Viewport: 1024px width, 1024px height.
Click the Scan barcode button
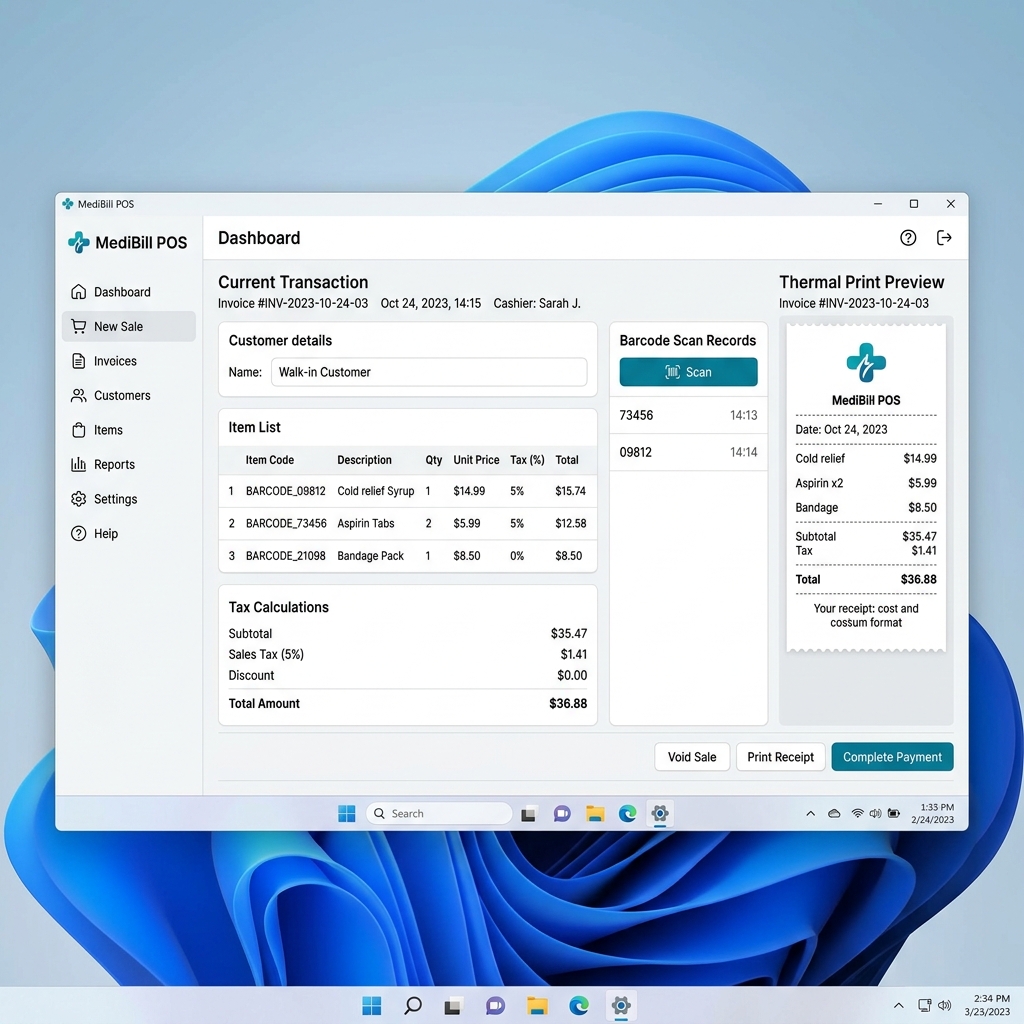coord(688,372)
